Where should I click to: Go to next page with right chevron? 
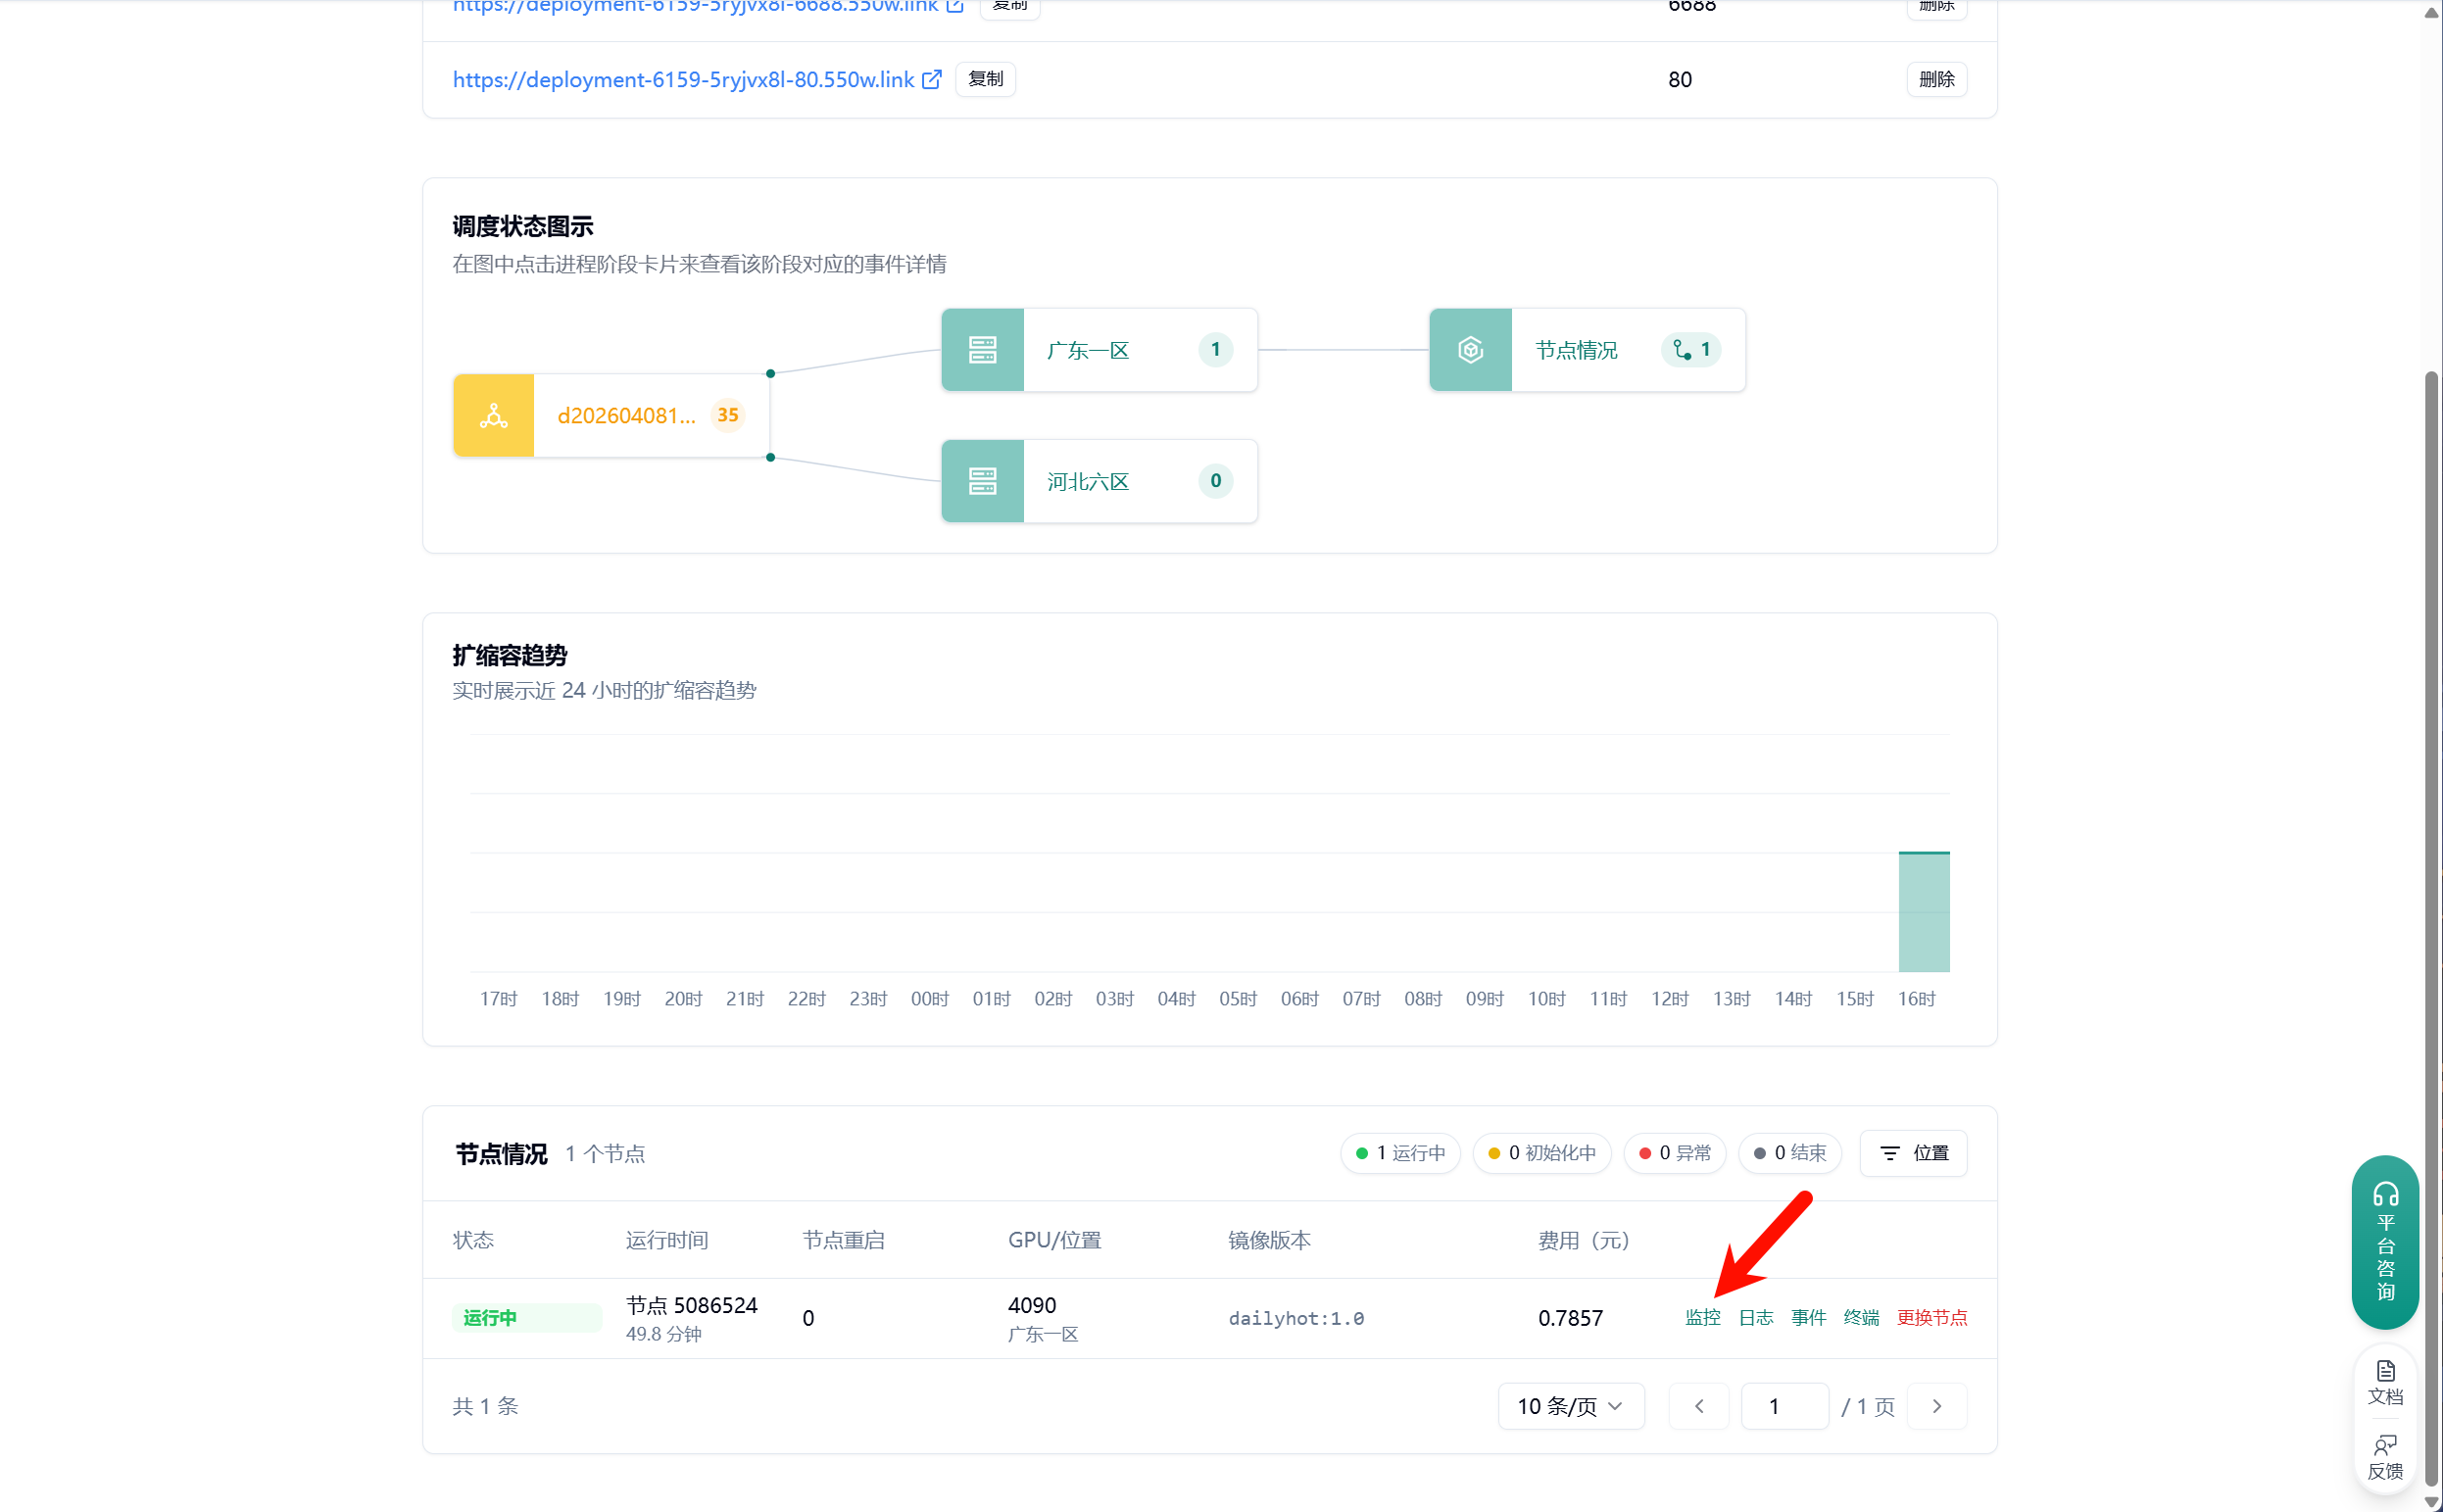click(x=1936, y=1406)
